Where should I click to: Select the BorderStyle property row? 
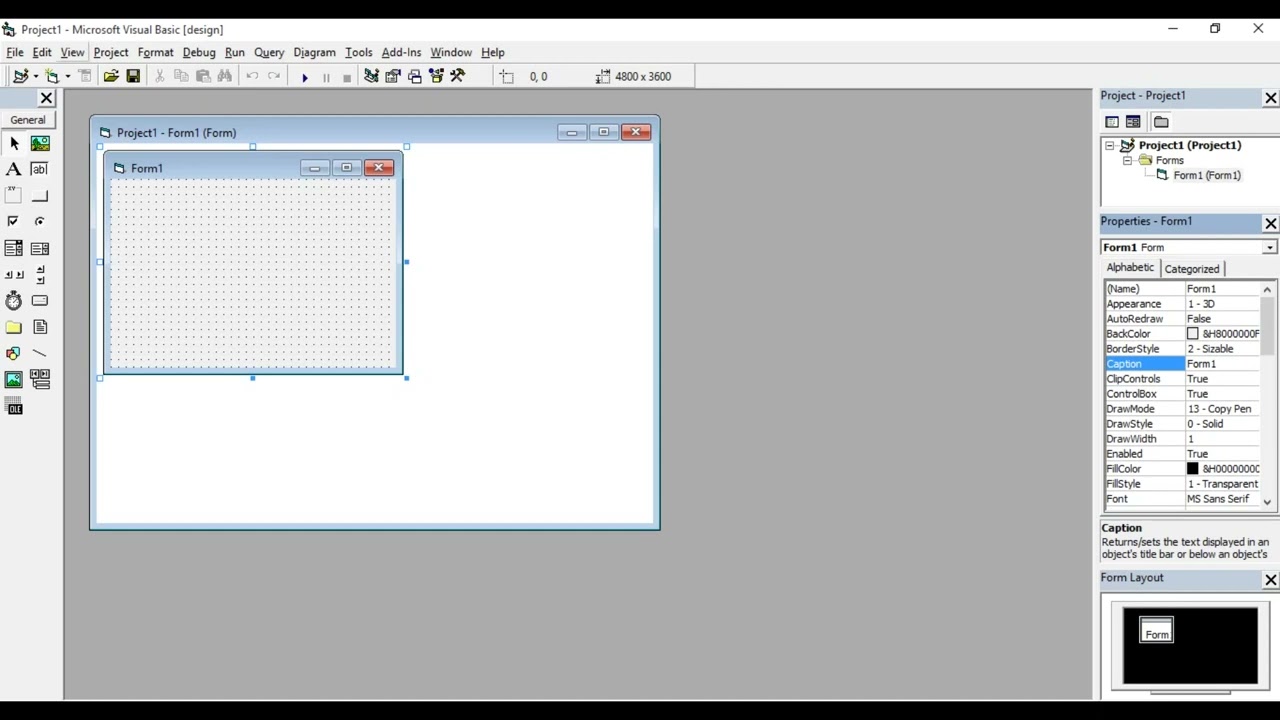(x=1183, y=349)
